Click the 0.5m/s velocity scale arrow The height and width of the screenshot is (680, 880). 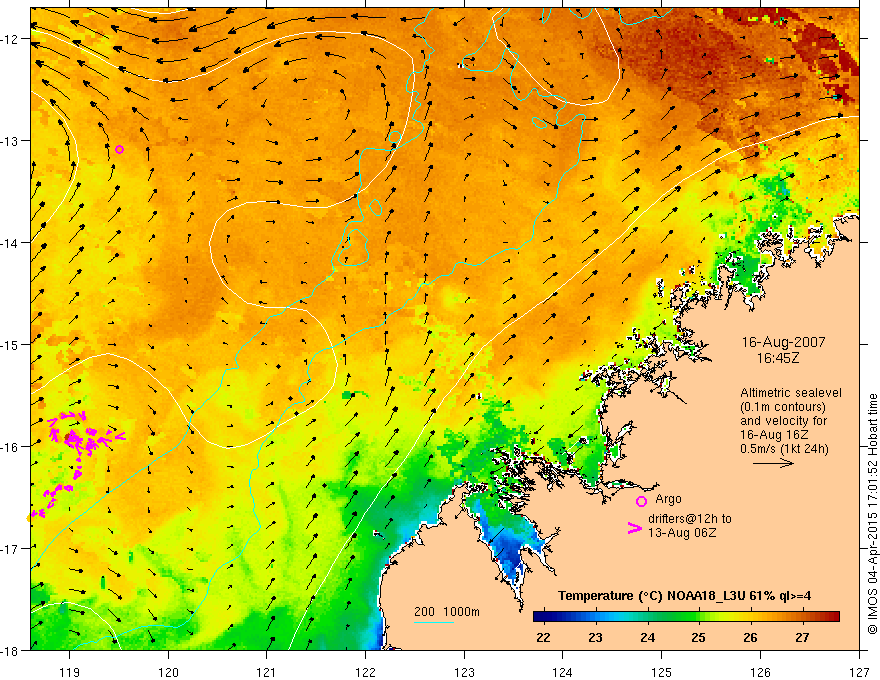[x=773, y=463]
